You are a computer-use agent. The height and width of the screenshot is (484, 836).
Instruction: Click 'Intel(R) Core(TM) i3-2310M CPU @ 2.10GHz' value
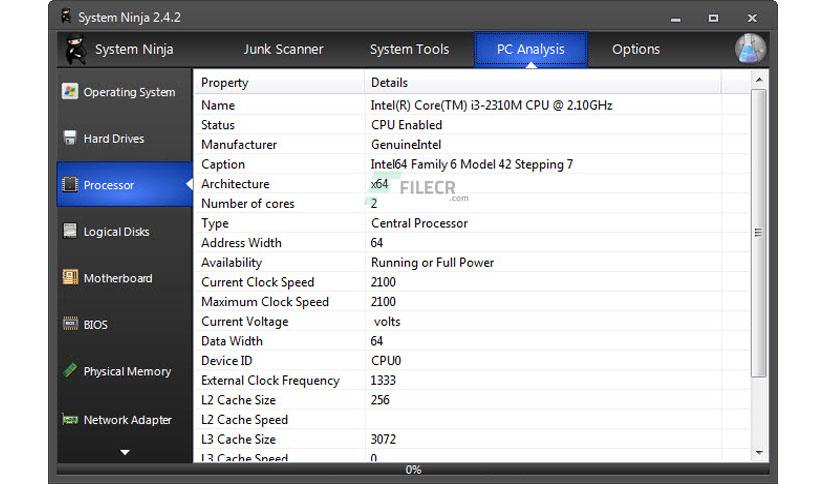(491, 105)
